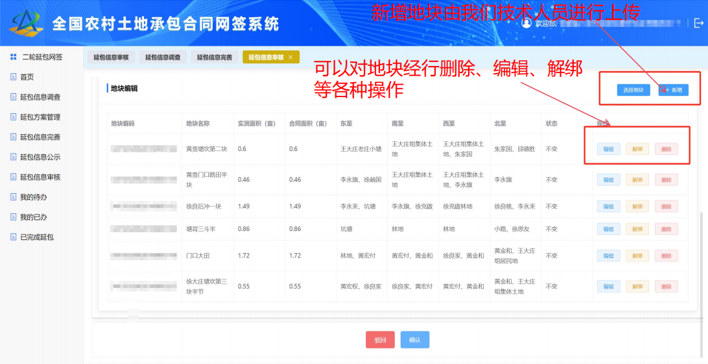This screenshot has height=364, width=708.
Task: Click the blue 新增 button
Action: point(673,90)
